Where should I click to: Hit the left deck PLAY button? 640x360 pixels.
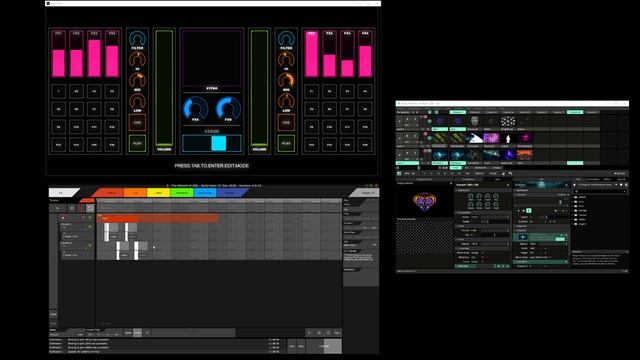click(137, 144)
